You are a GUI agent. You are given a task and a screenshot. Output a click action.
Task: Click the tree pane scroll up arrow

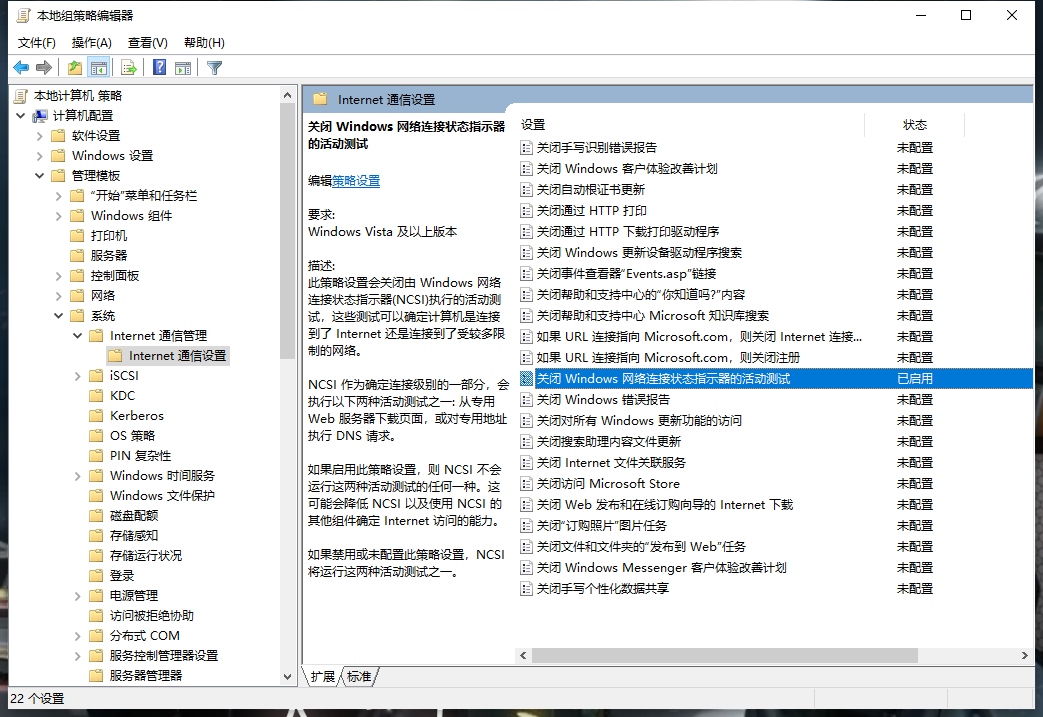(x=287, y=95)
